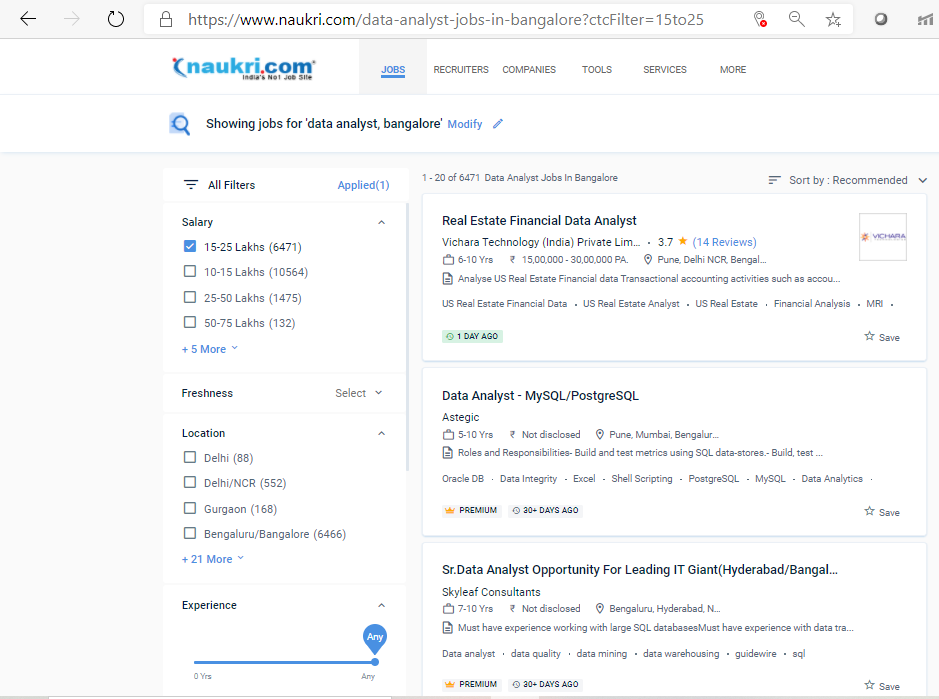Viewport: 939px width, 699px height.
Task: Open the JOBS navigation tab
Action: (393, 69)
